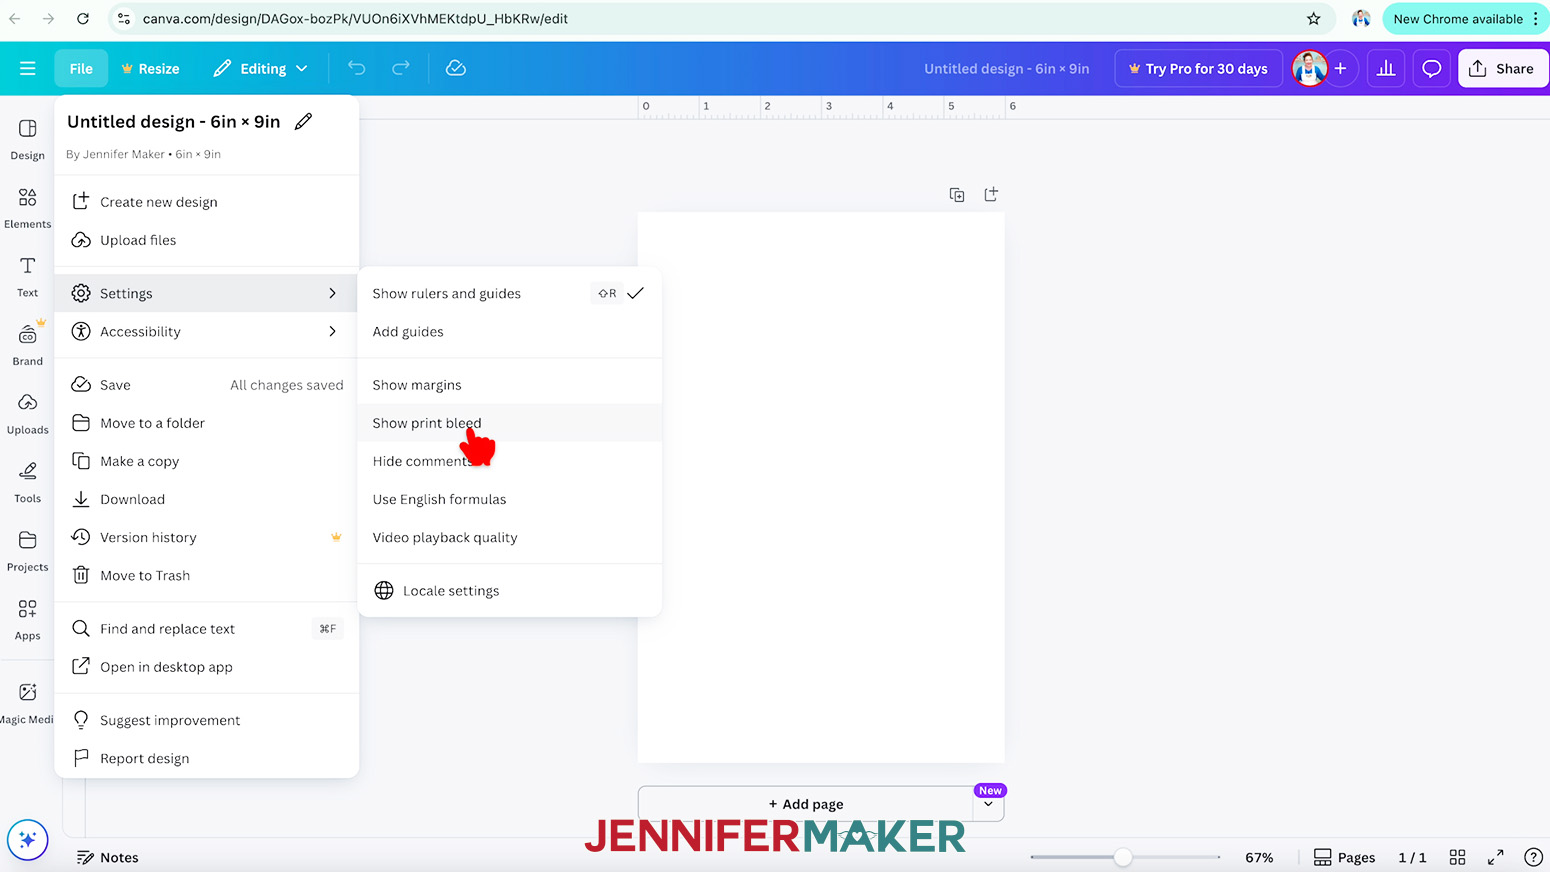Open the Editing mode dropdown
Viewport: 1550px width, 872px height.
260,68
